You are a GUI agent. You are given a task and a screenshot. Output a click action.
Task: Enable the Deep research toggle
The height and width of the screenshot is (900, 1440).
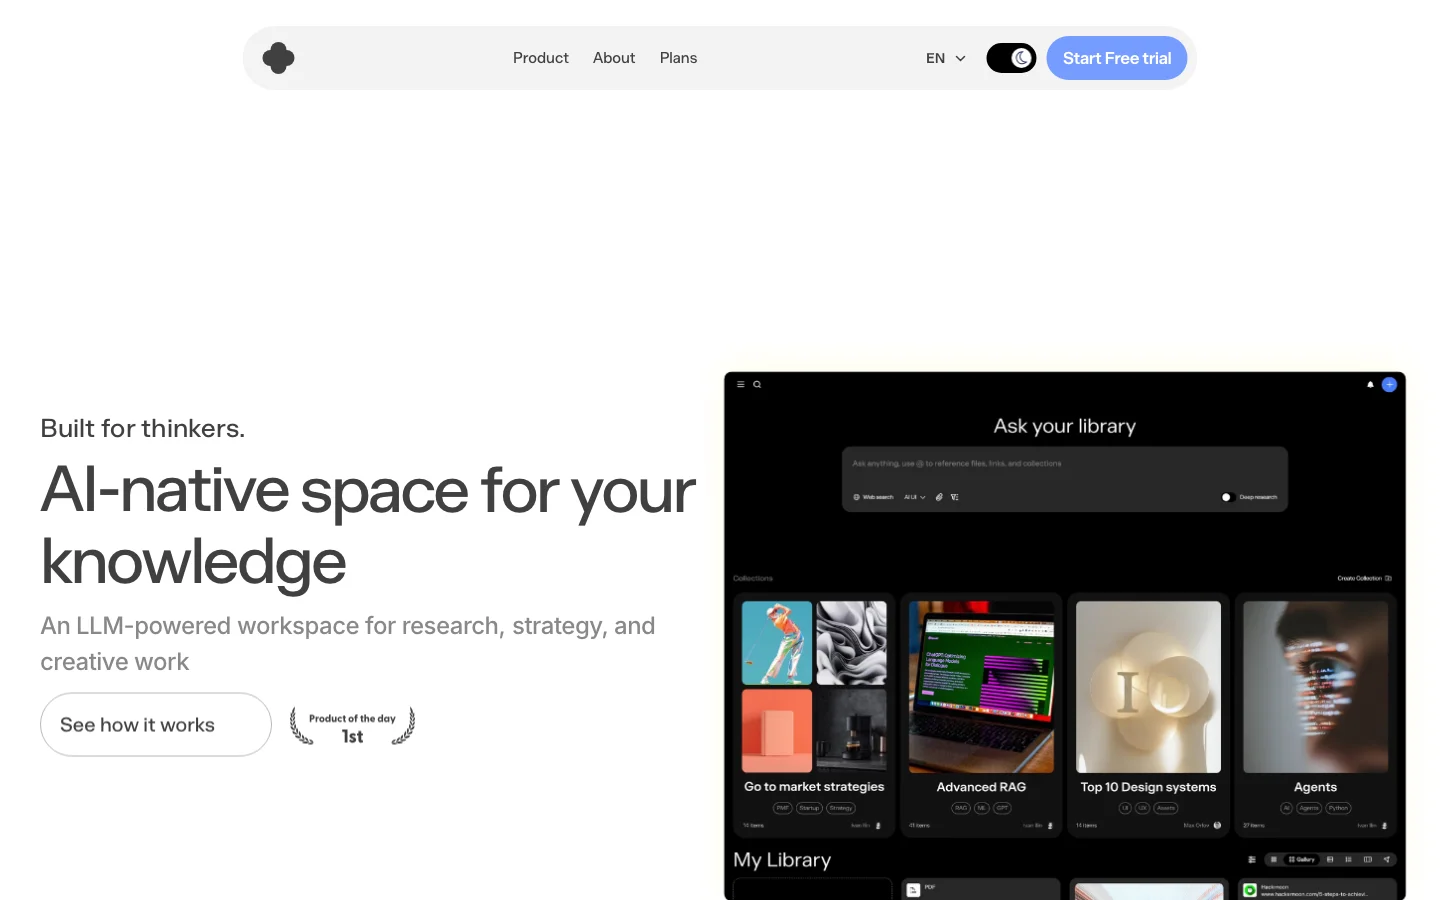point(1227,497)
